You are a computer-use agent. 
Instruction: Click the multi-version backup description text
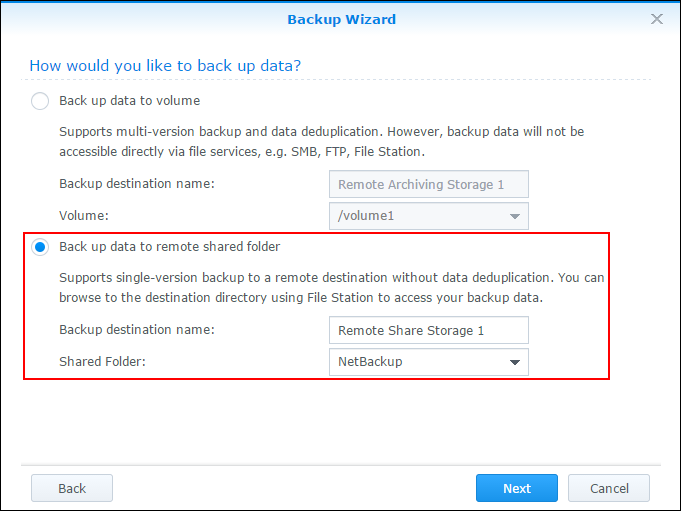(321, 142)
